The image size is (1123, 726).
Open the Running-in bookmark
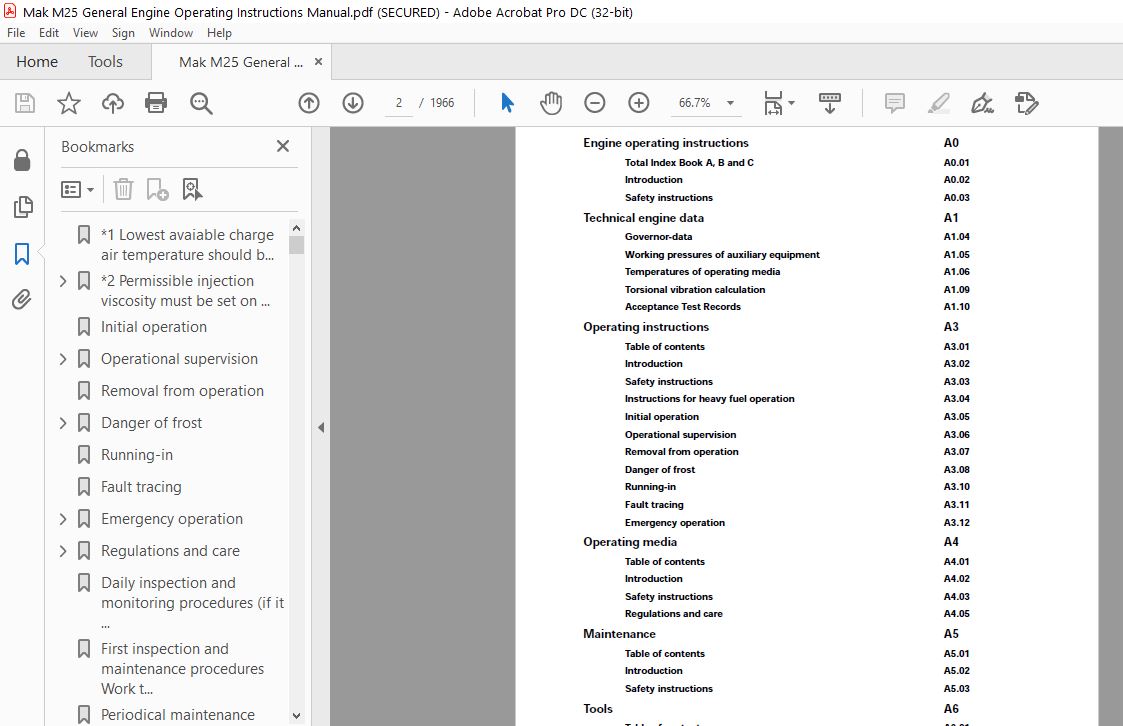coord(137,455)
